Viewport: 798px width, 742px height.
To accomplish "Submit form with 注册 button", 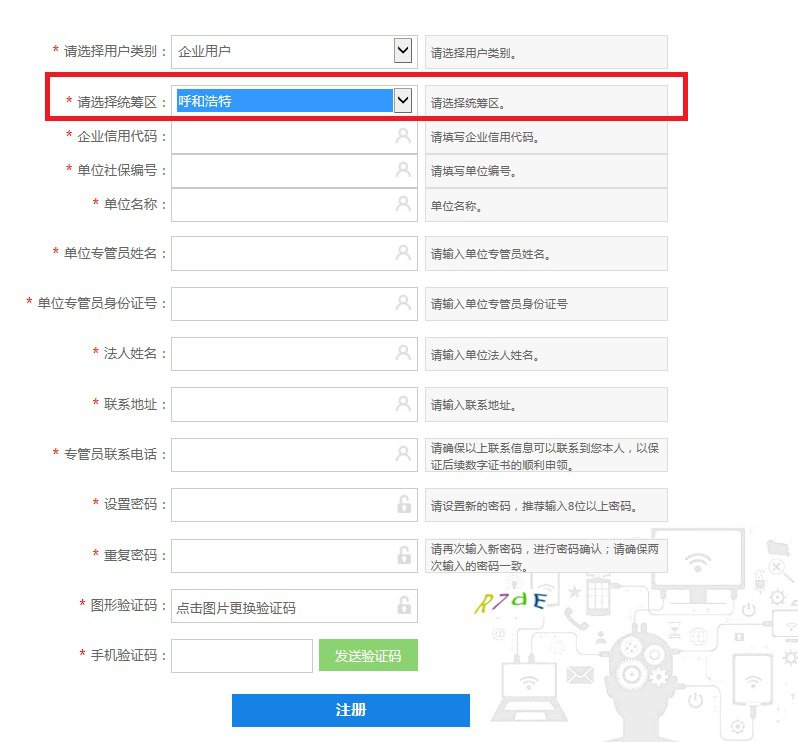I will (x=350, y=710).
